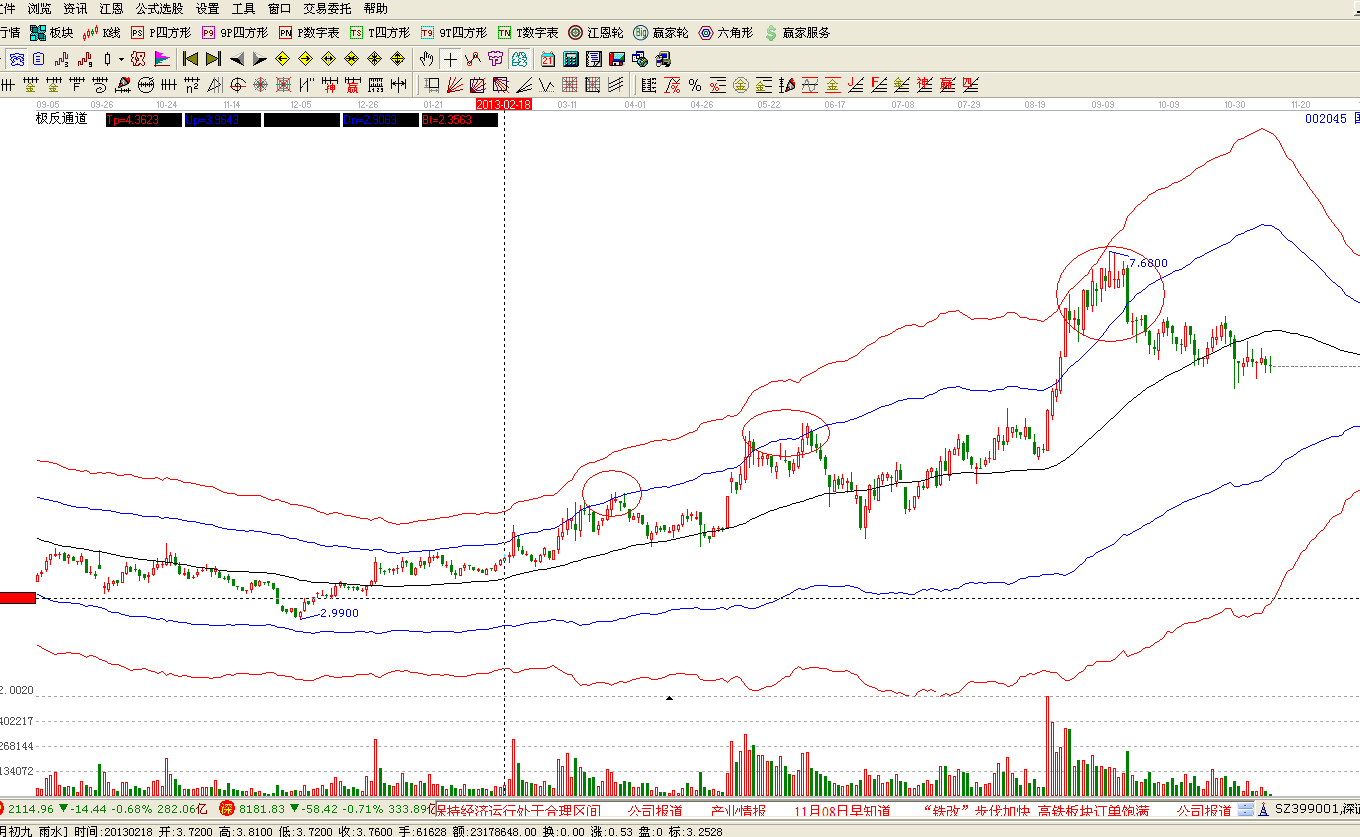Select the hand pan tool
The height and width of the screenshot is (837, 1360).
pos(427,59)
